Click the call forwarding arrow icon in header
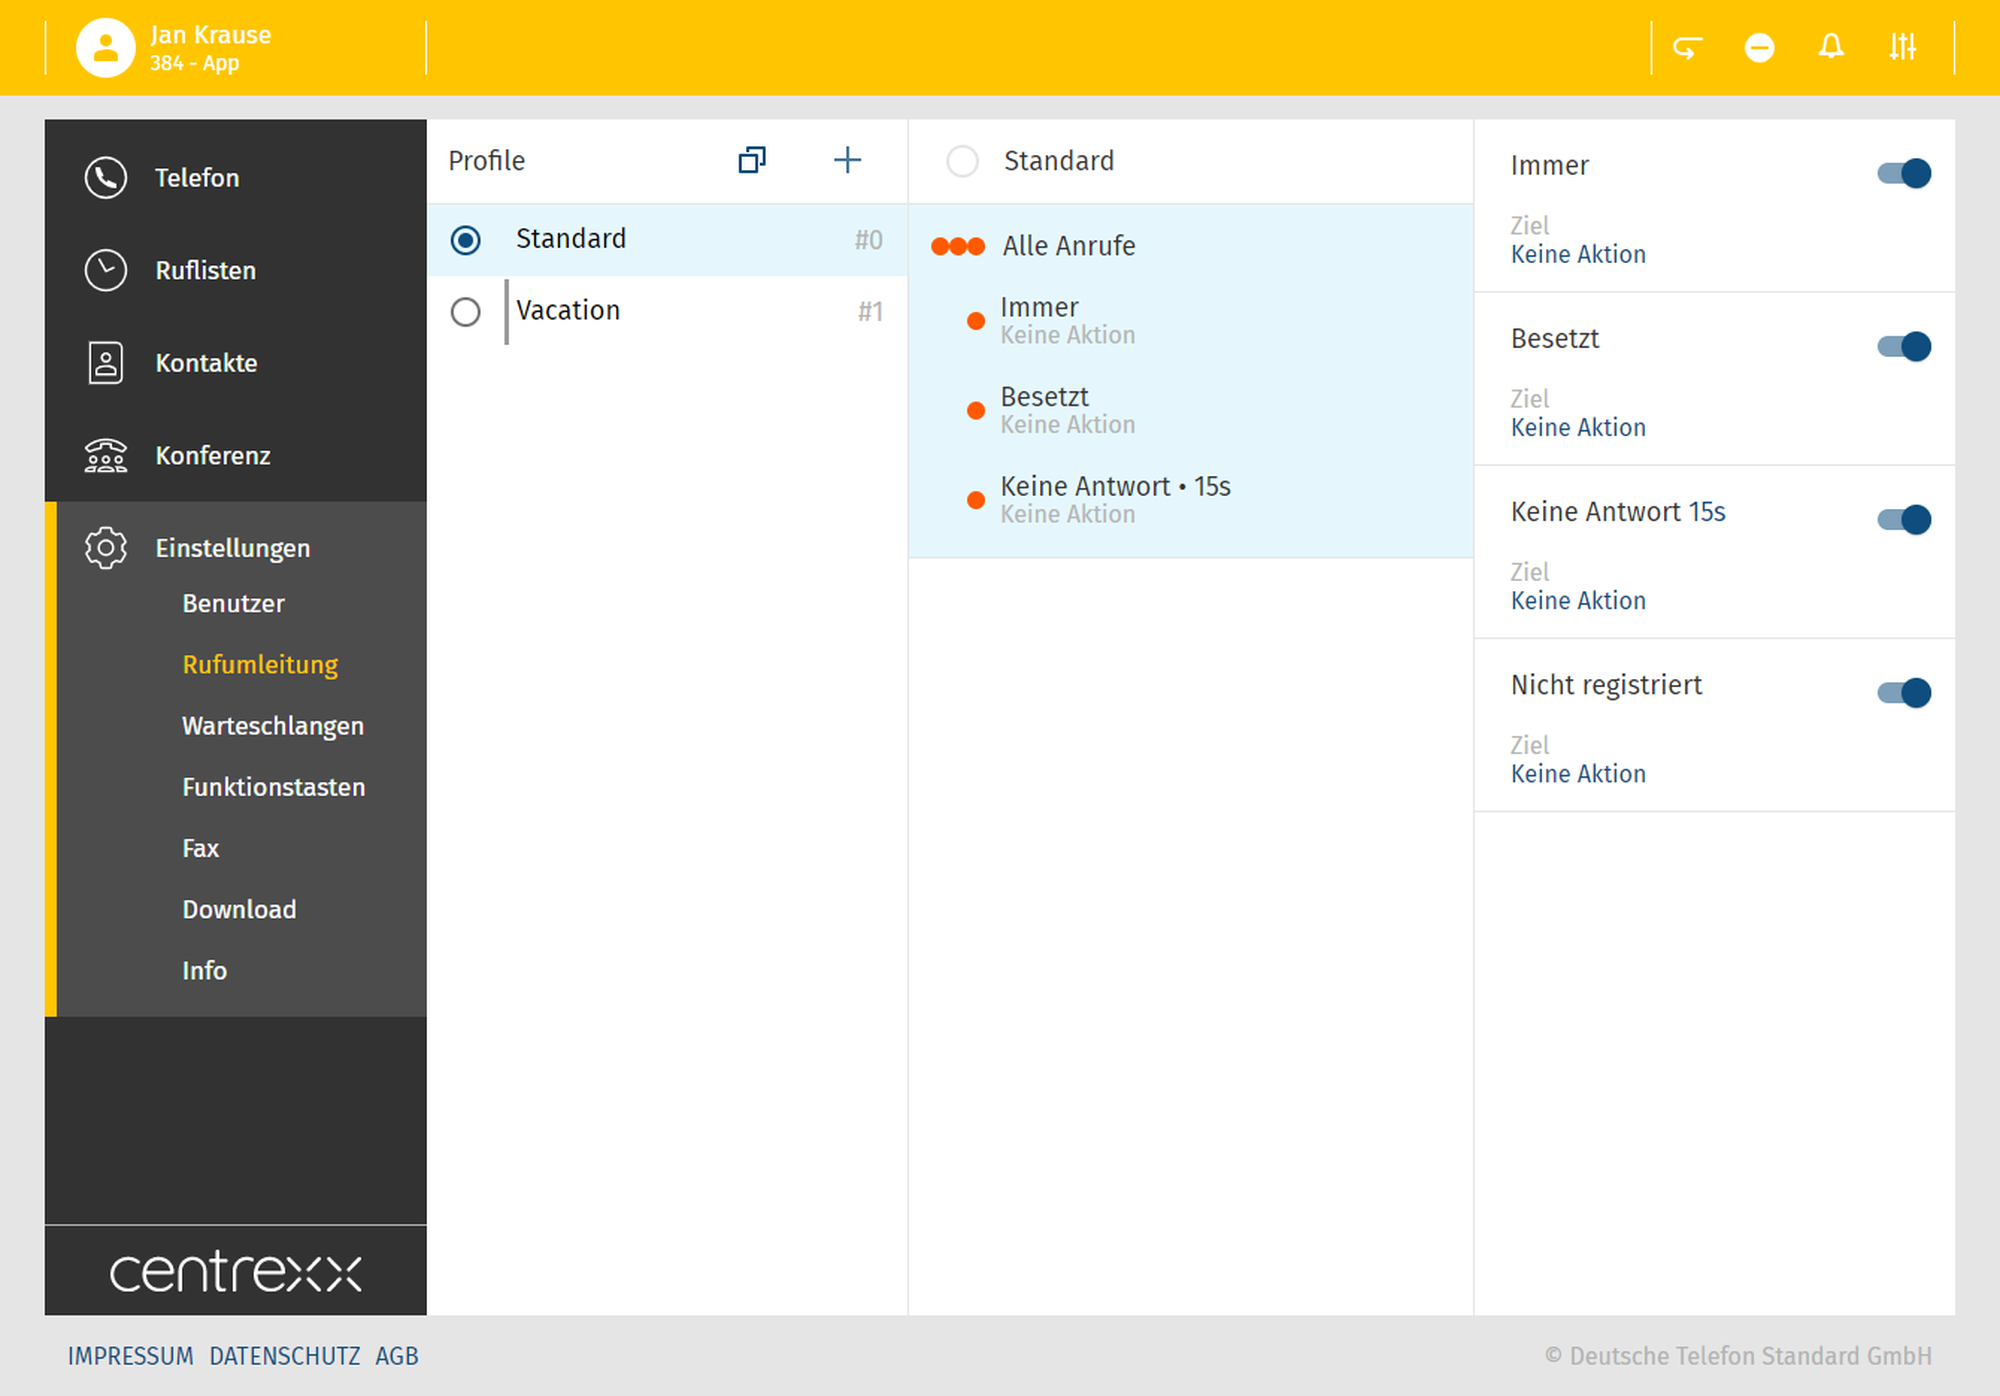This screenshot has width=2000, height=1396. pyautogui.click(x=1687, y=47)
